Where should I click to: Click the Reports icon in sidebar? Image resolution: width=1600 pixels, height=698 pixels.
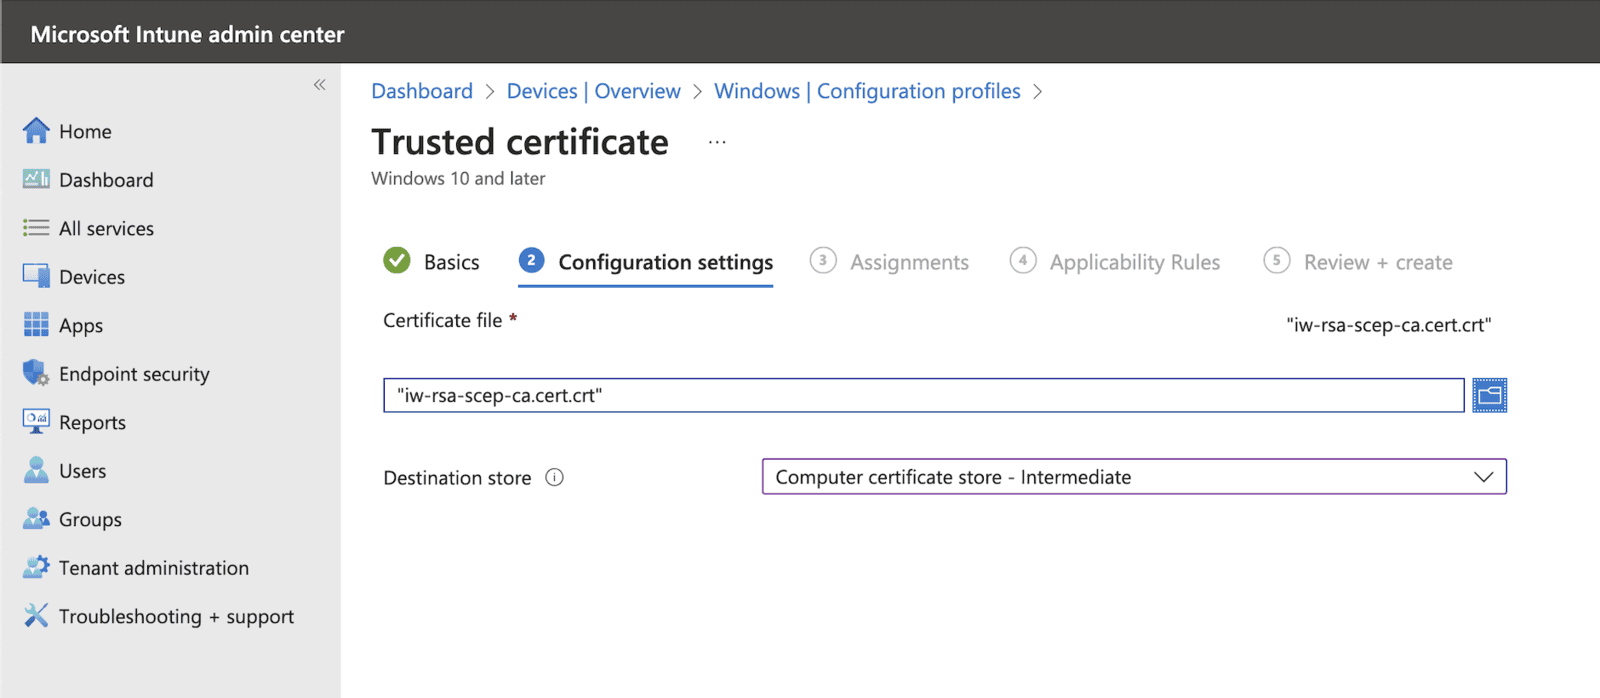coord(36,422)
